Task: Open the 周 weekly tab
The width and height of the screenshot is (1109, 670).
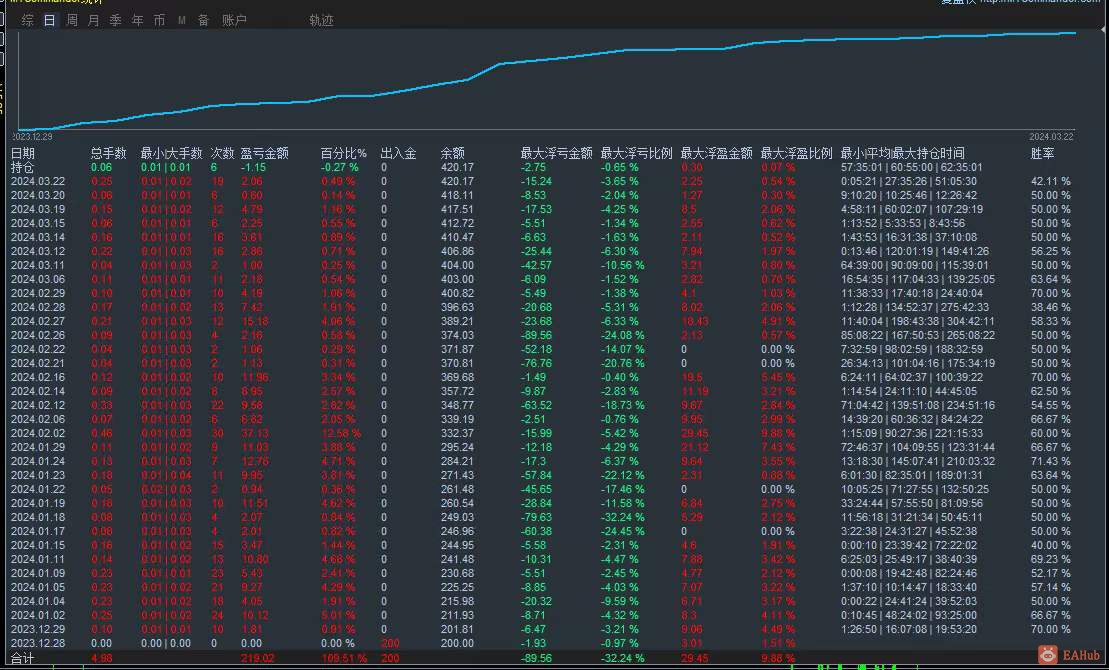Action: 72,21
